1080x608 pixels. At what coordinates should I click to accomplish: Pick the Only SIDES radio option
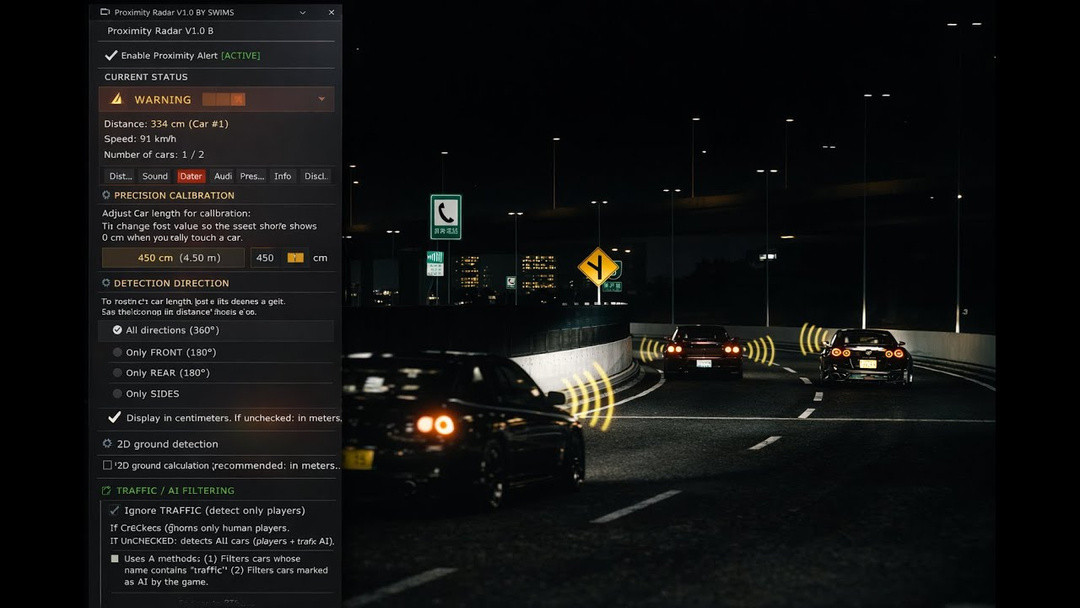[117, 394]
